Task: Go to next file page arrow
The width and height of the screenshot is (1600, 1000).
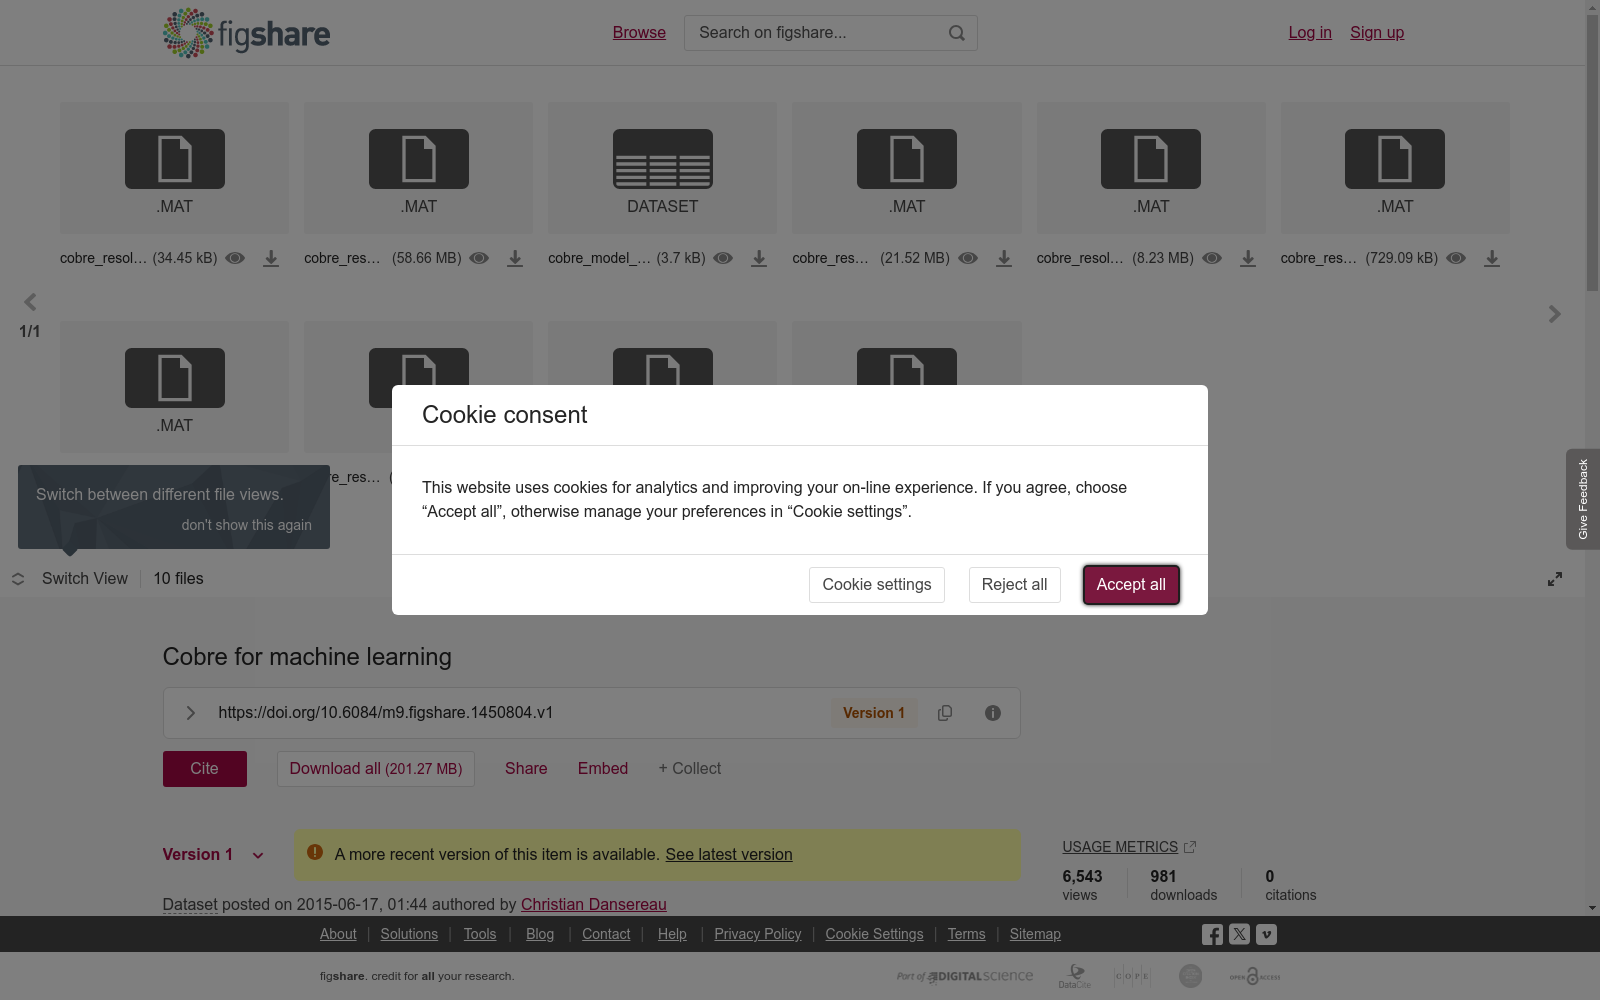Action: (1554, 314)
